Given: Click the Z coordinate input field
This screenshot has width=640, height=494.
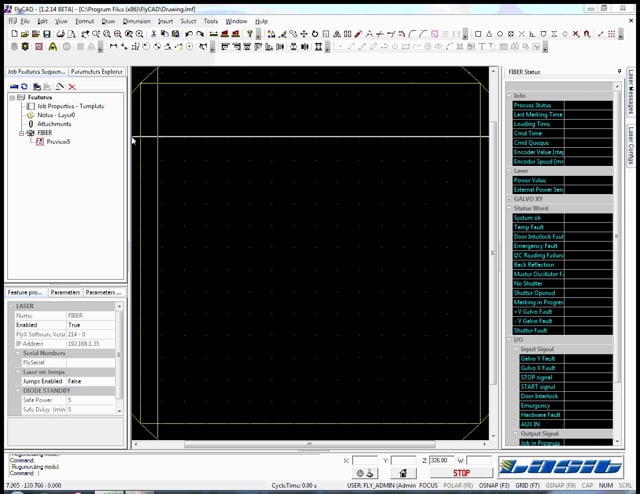Looking at the screenshot, I should click(x=443, y=460).
